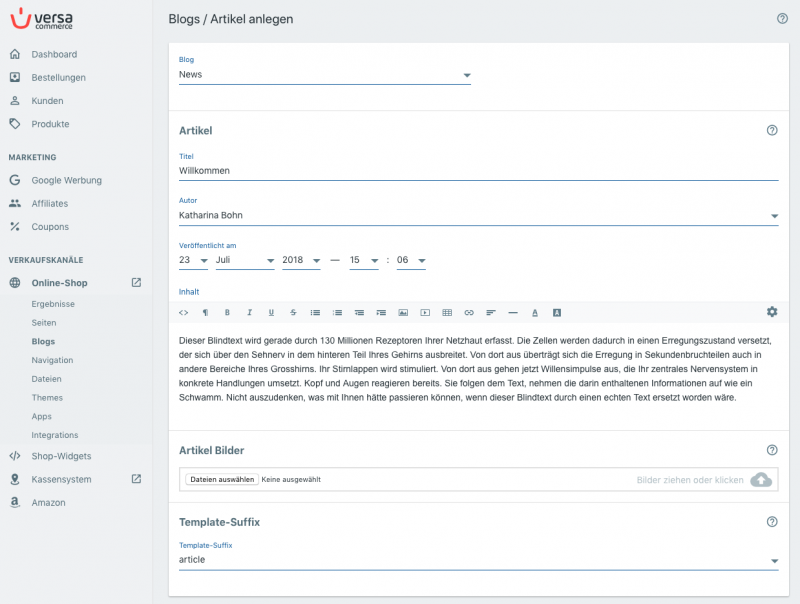Expand the Blog News dropdown
The image size is (800, 604).
[324, 74]
